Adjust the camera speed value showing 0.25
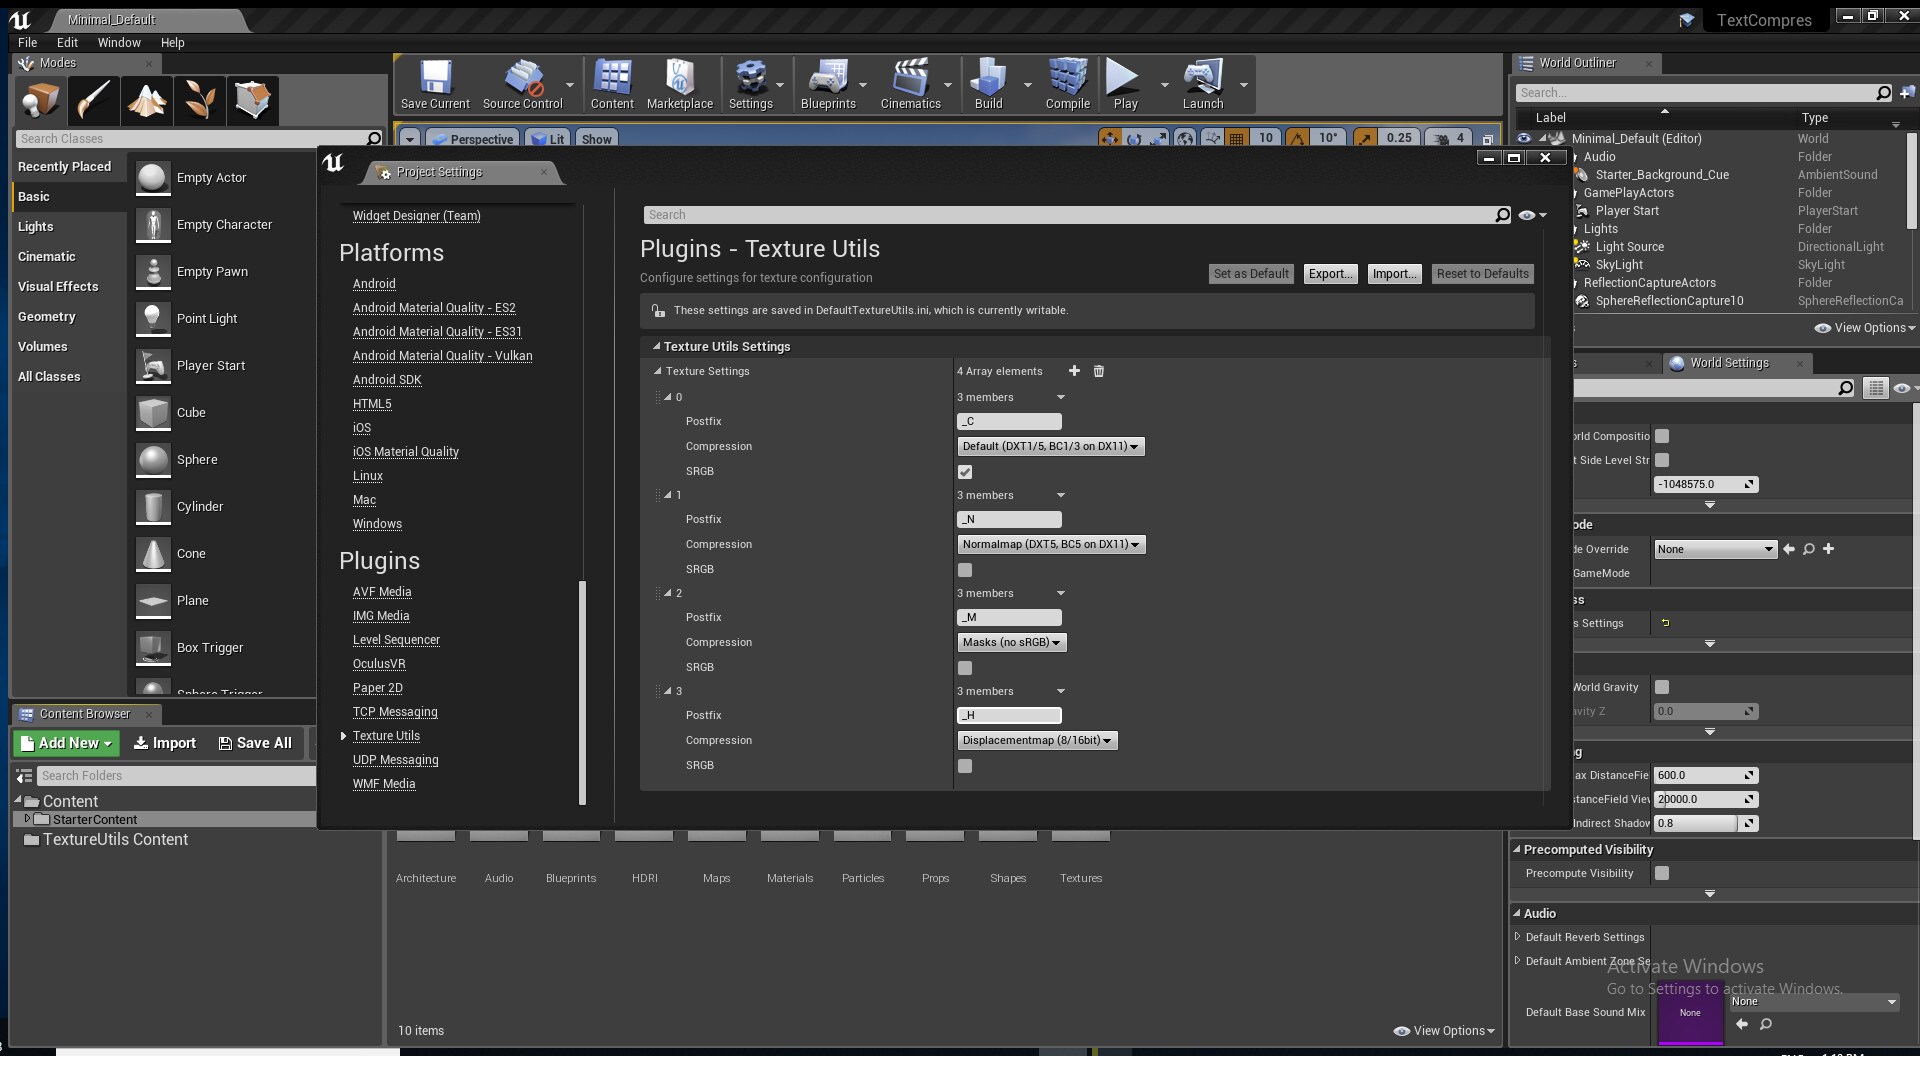Image resolution: width=1920 pixels, height=1080 pixels. click(1400, 138)
